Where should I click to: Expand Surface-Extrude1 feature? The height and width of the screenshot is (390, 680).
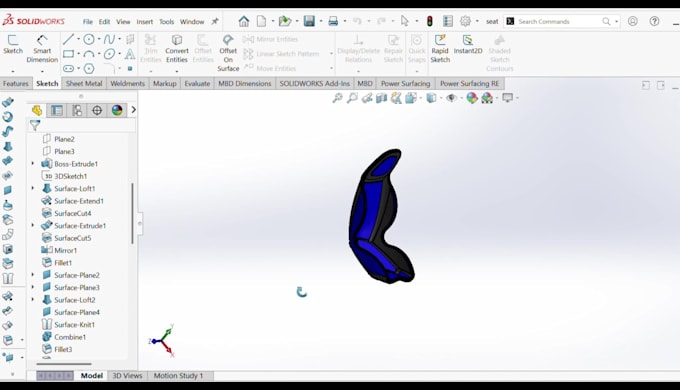(x=33, y=225)
